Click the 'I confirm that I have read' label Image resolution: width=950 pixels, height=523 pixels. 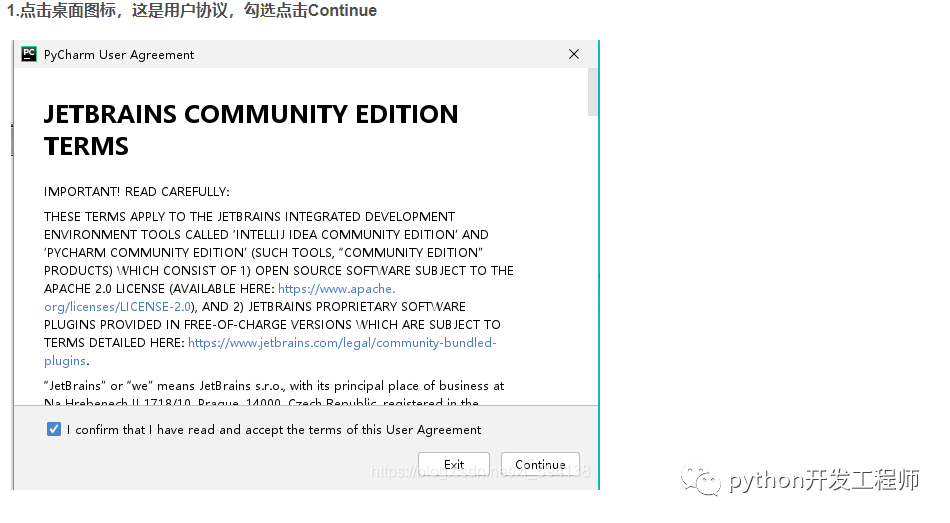274,430
